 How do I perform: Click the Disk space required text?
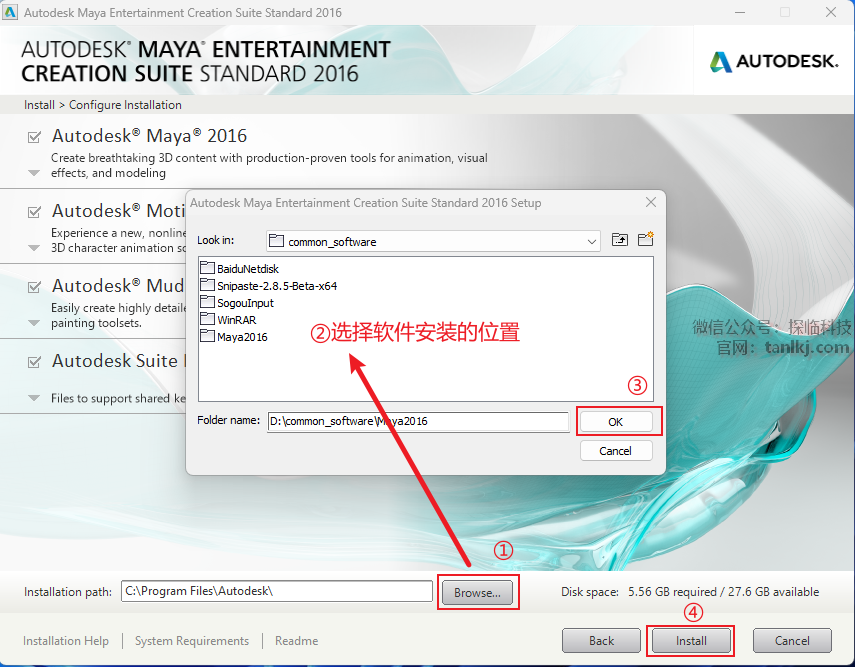(x=690, y=592)
